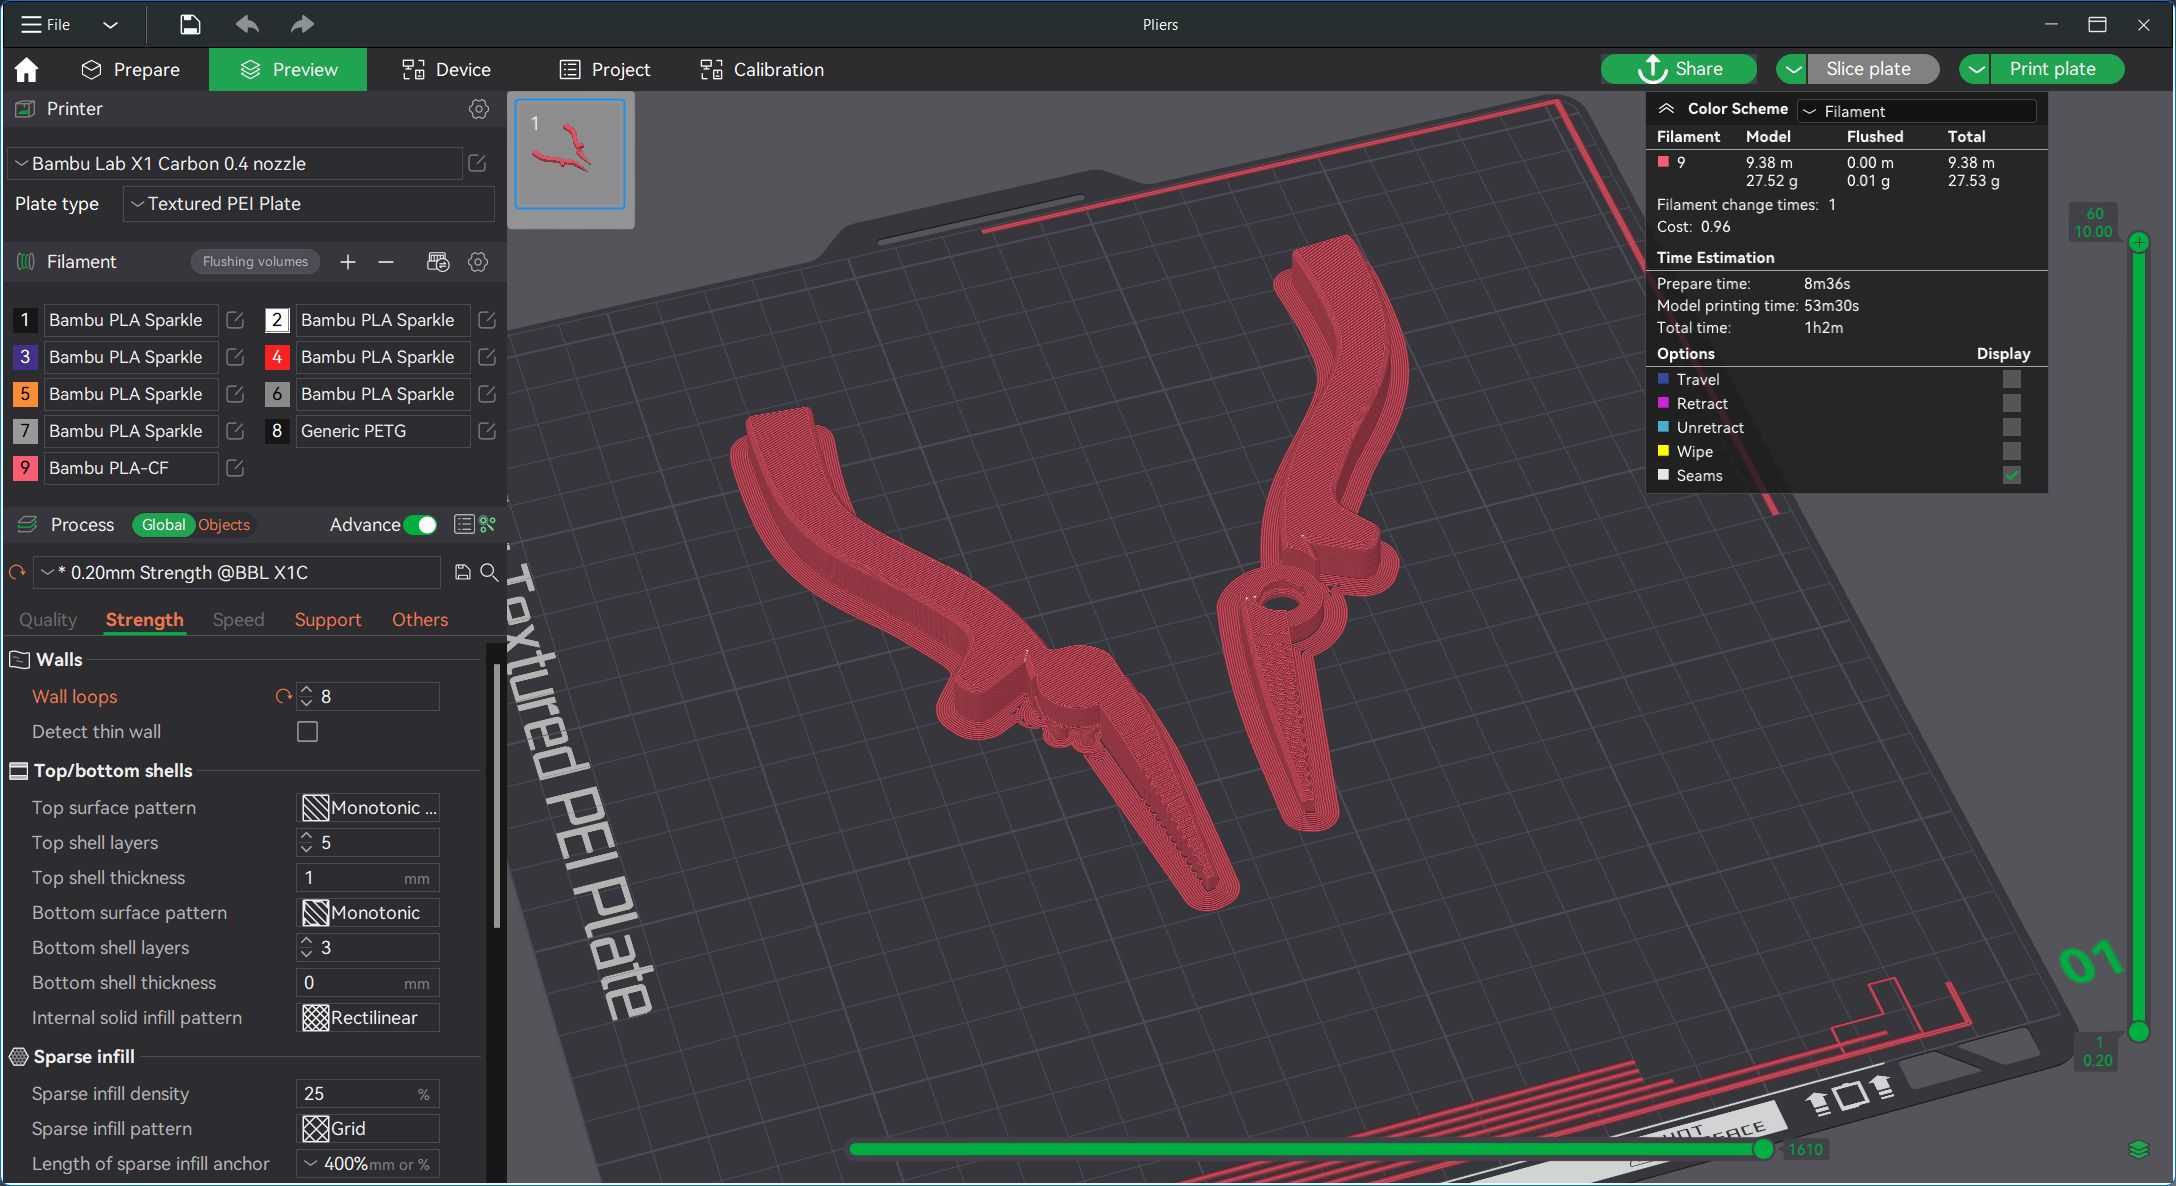Click the AMS filament sync icon
2176x1186 pixels.
coord(438,262)
